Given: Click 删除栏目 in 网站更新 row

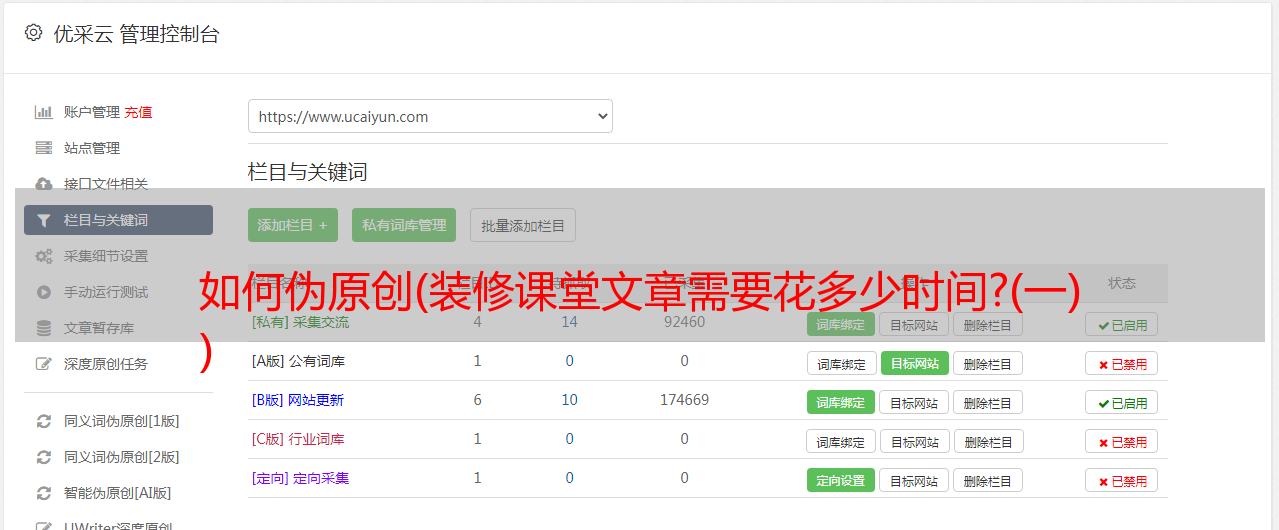Looking at the screenshot, I should [x=988, y=402].
